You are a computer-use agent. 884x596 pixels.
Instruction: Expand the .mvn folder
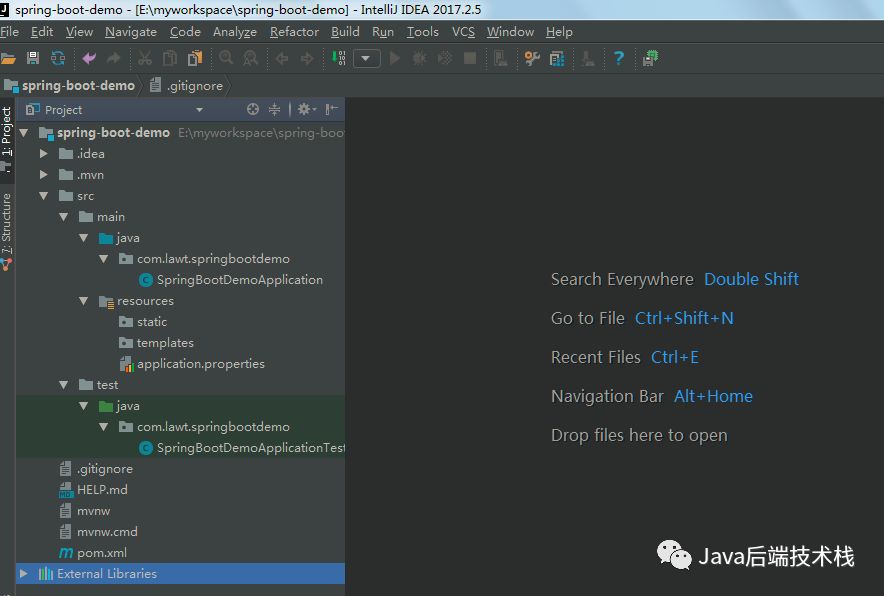(43, 175)
